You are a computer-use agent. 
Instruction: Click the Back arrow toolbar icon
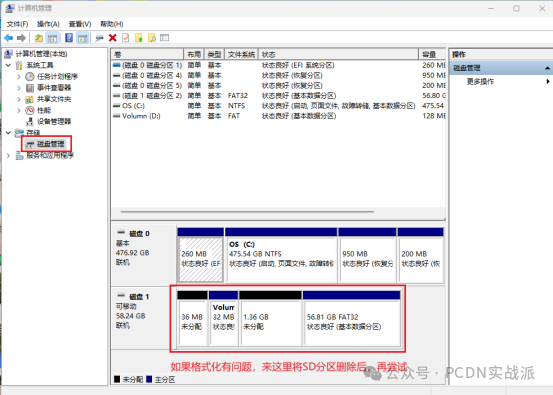click(9, 38)
